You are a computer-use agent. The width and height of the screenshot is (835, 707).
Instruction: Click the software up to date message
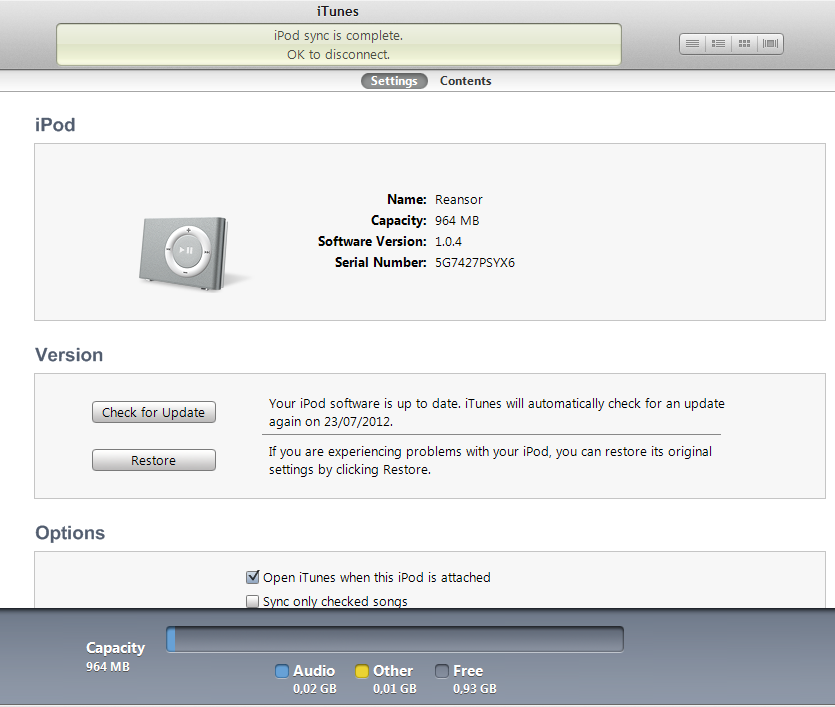click(x=496, y=413)
